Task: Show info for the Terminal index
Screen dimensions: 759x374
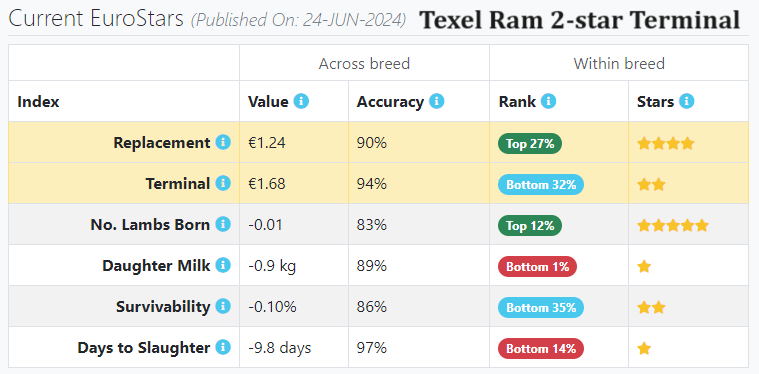Action: (223, 183)
